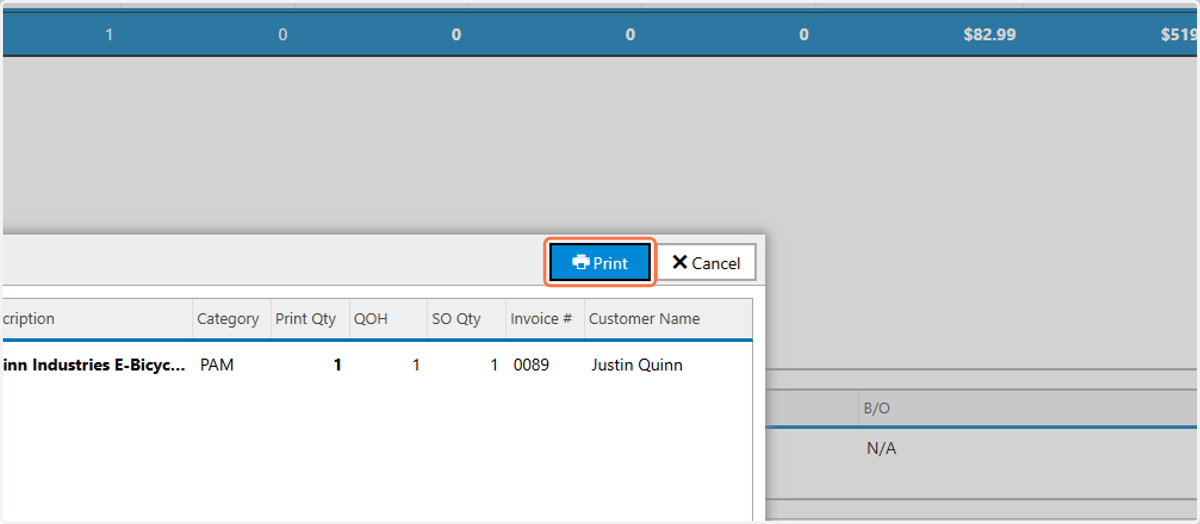
Task: Select the Industries E-Bicycle description cell
Action: [x=93, y=365]
